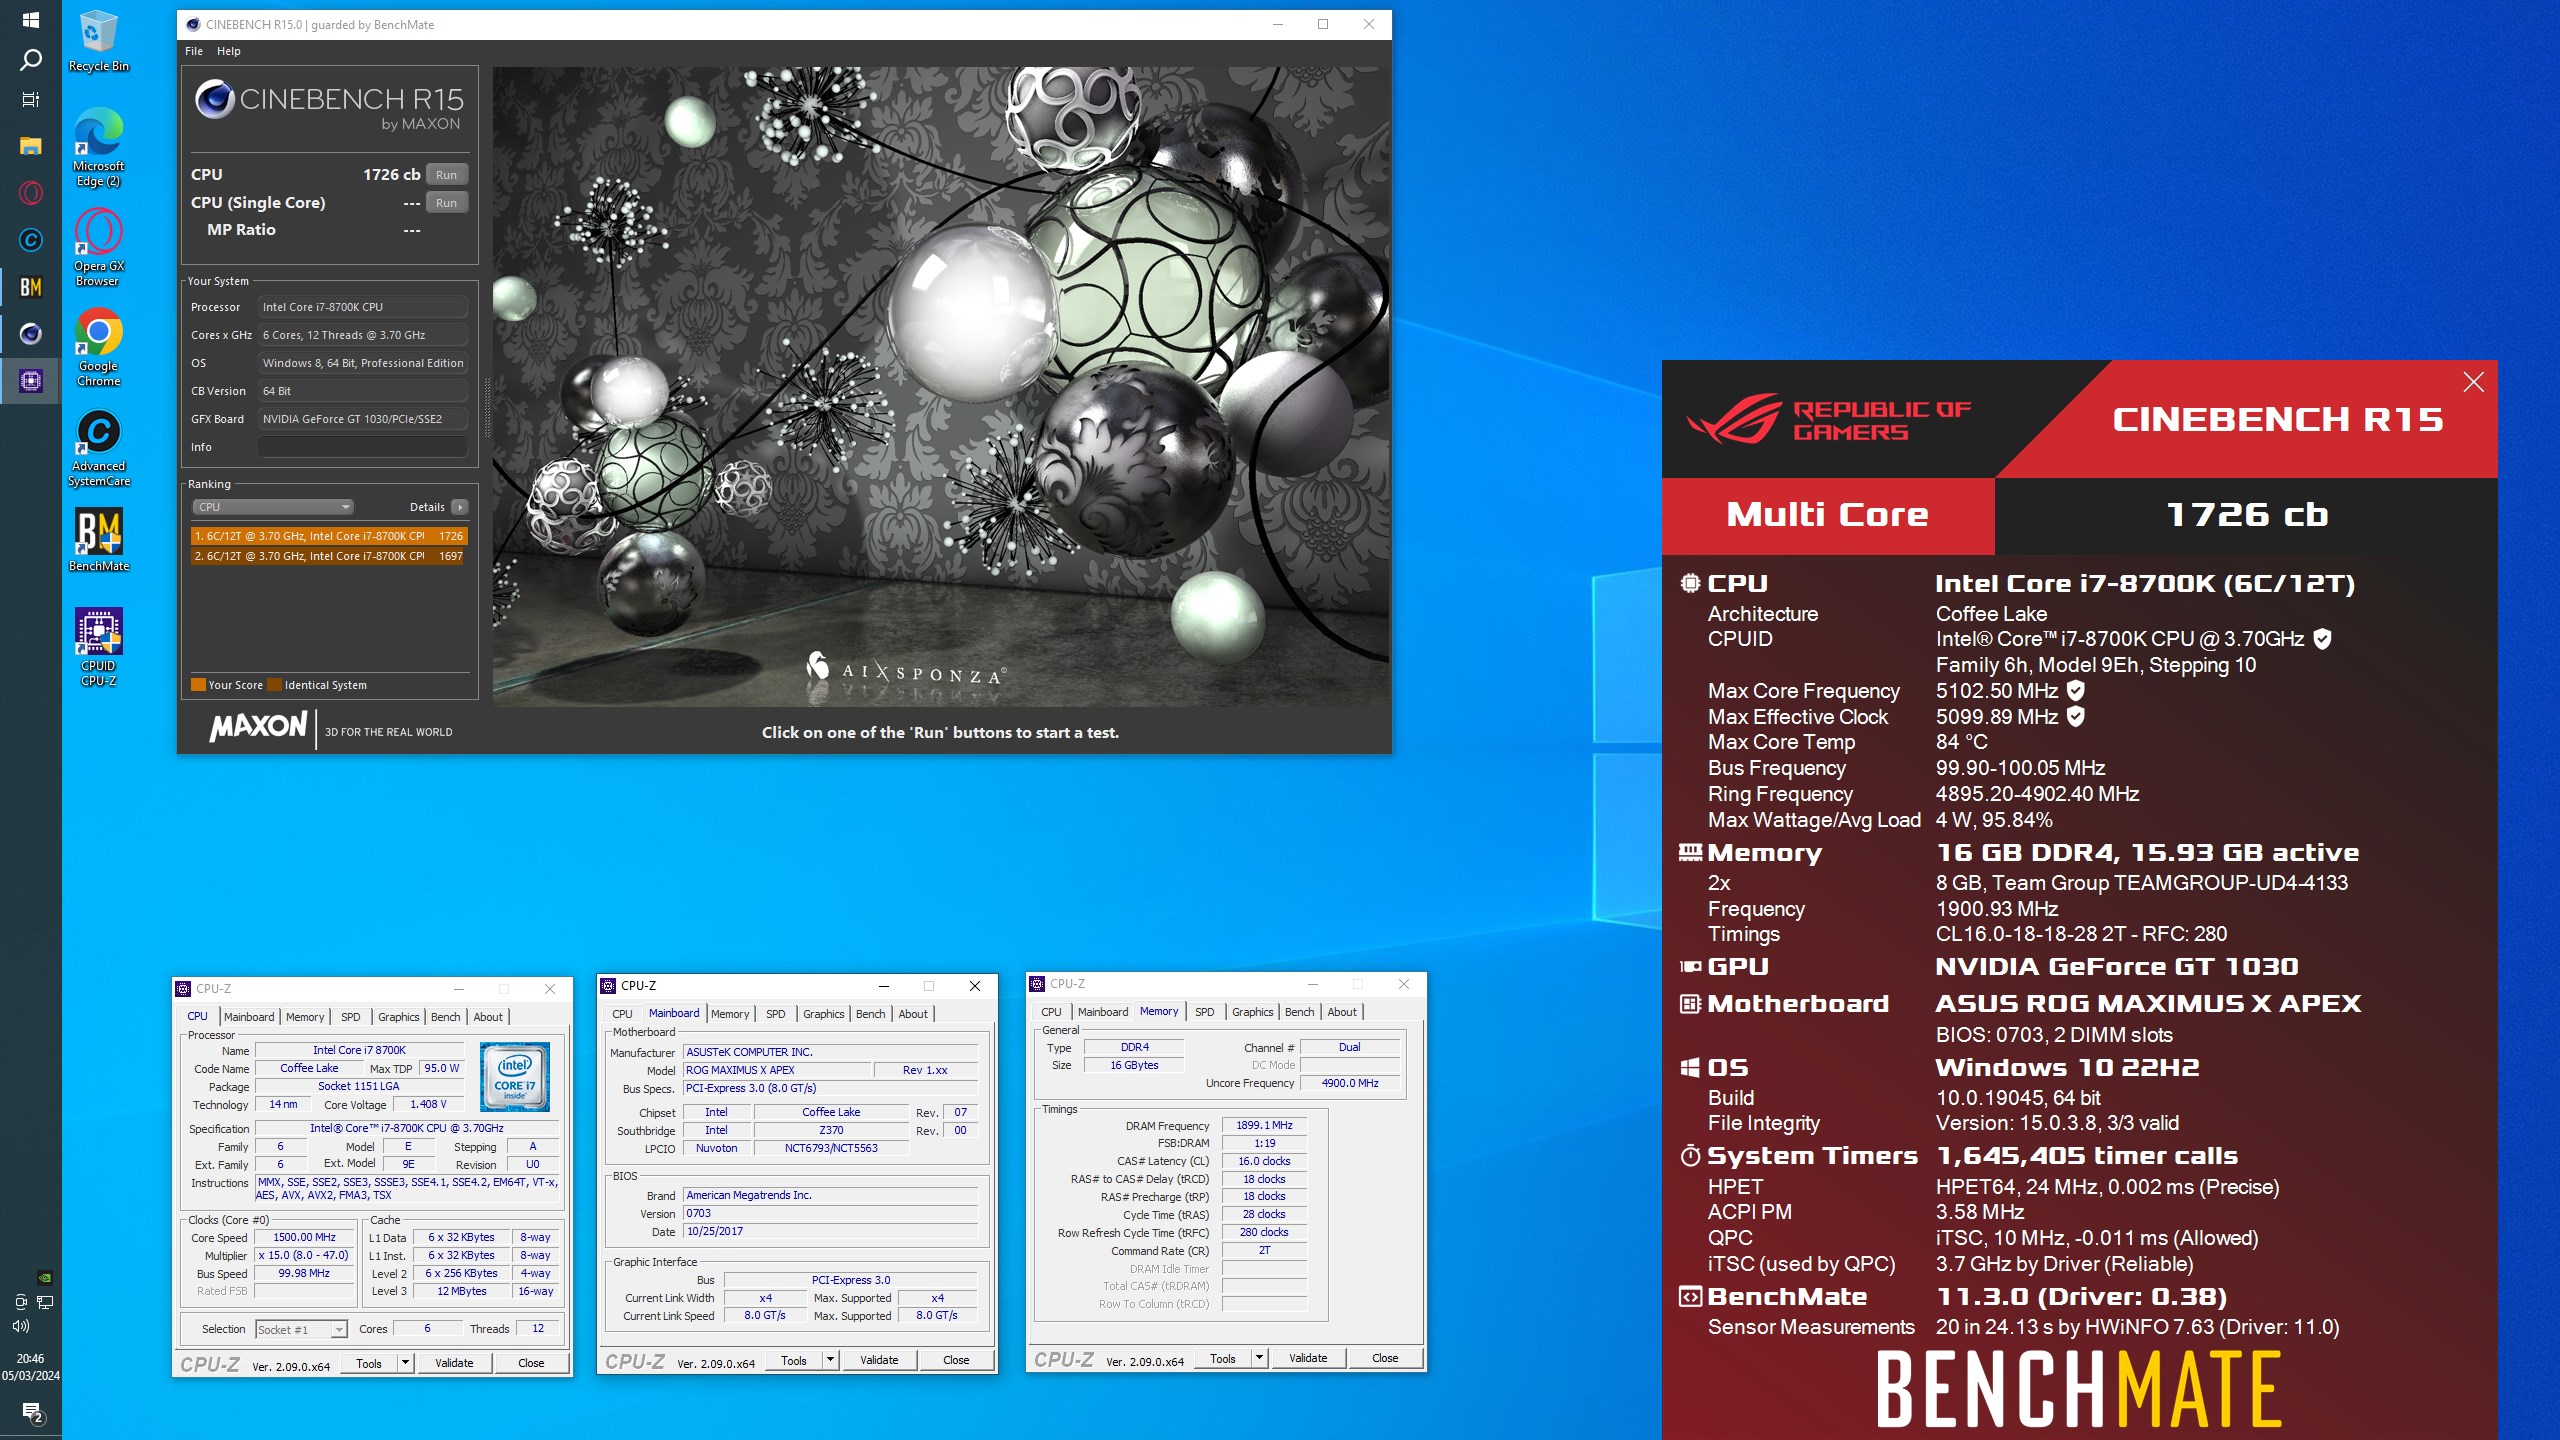Screen dimensions: 2560x1440
Task: Select the Google Chrome desktop shortcut
Action: tap(98, 347)
